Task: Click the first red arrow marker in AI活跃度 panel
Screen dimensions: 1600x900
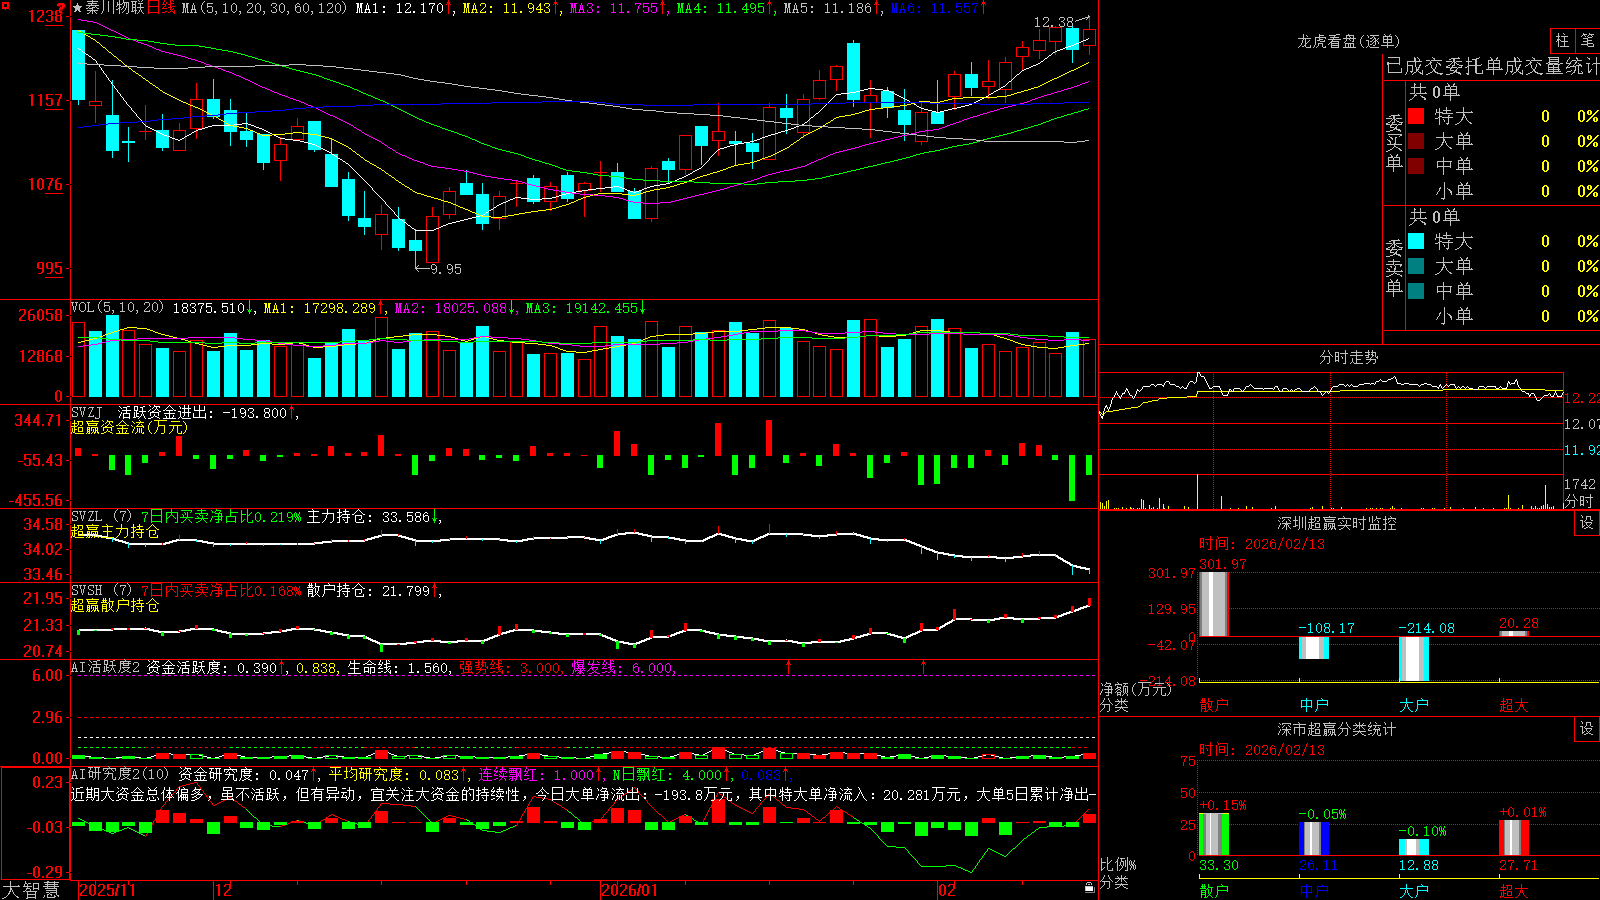Action: 789,666
